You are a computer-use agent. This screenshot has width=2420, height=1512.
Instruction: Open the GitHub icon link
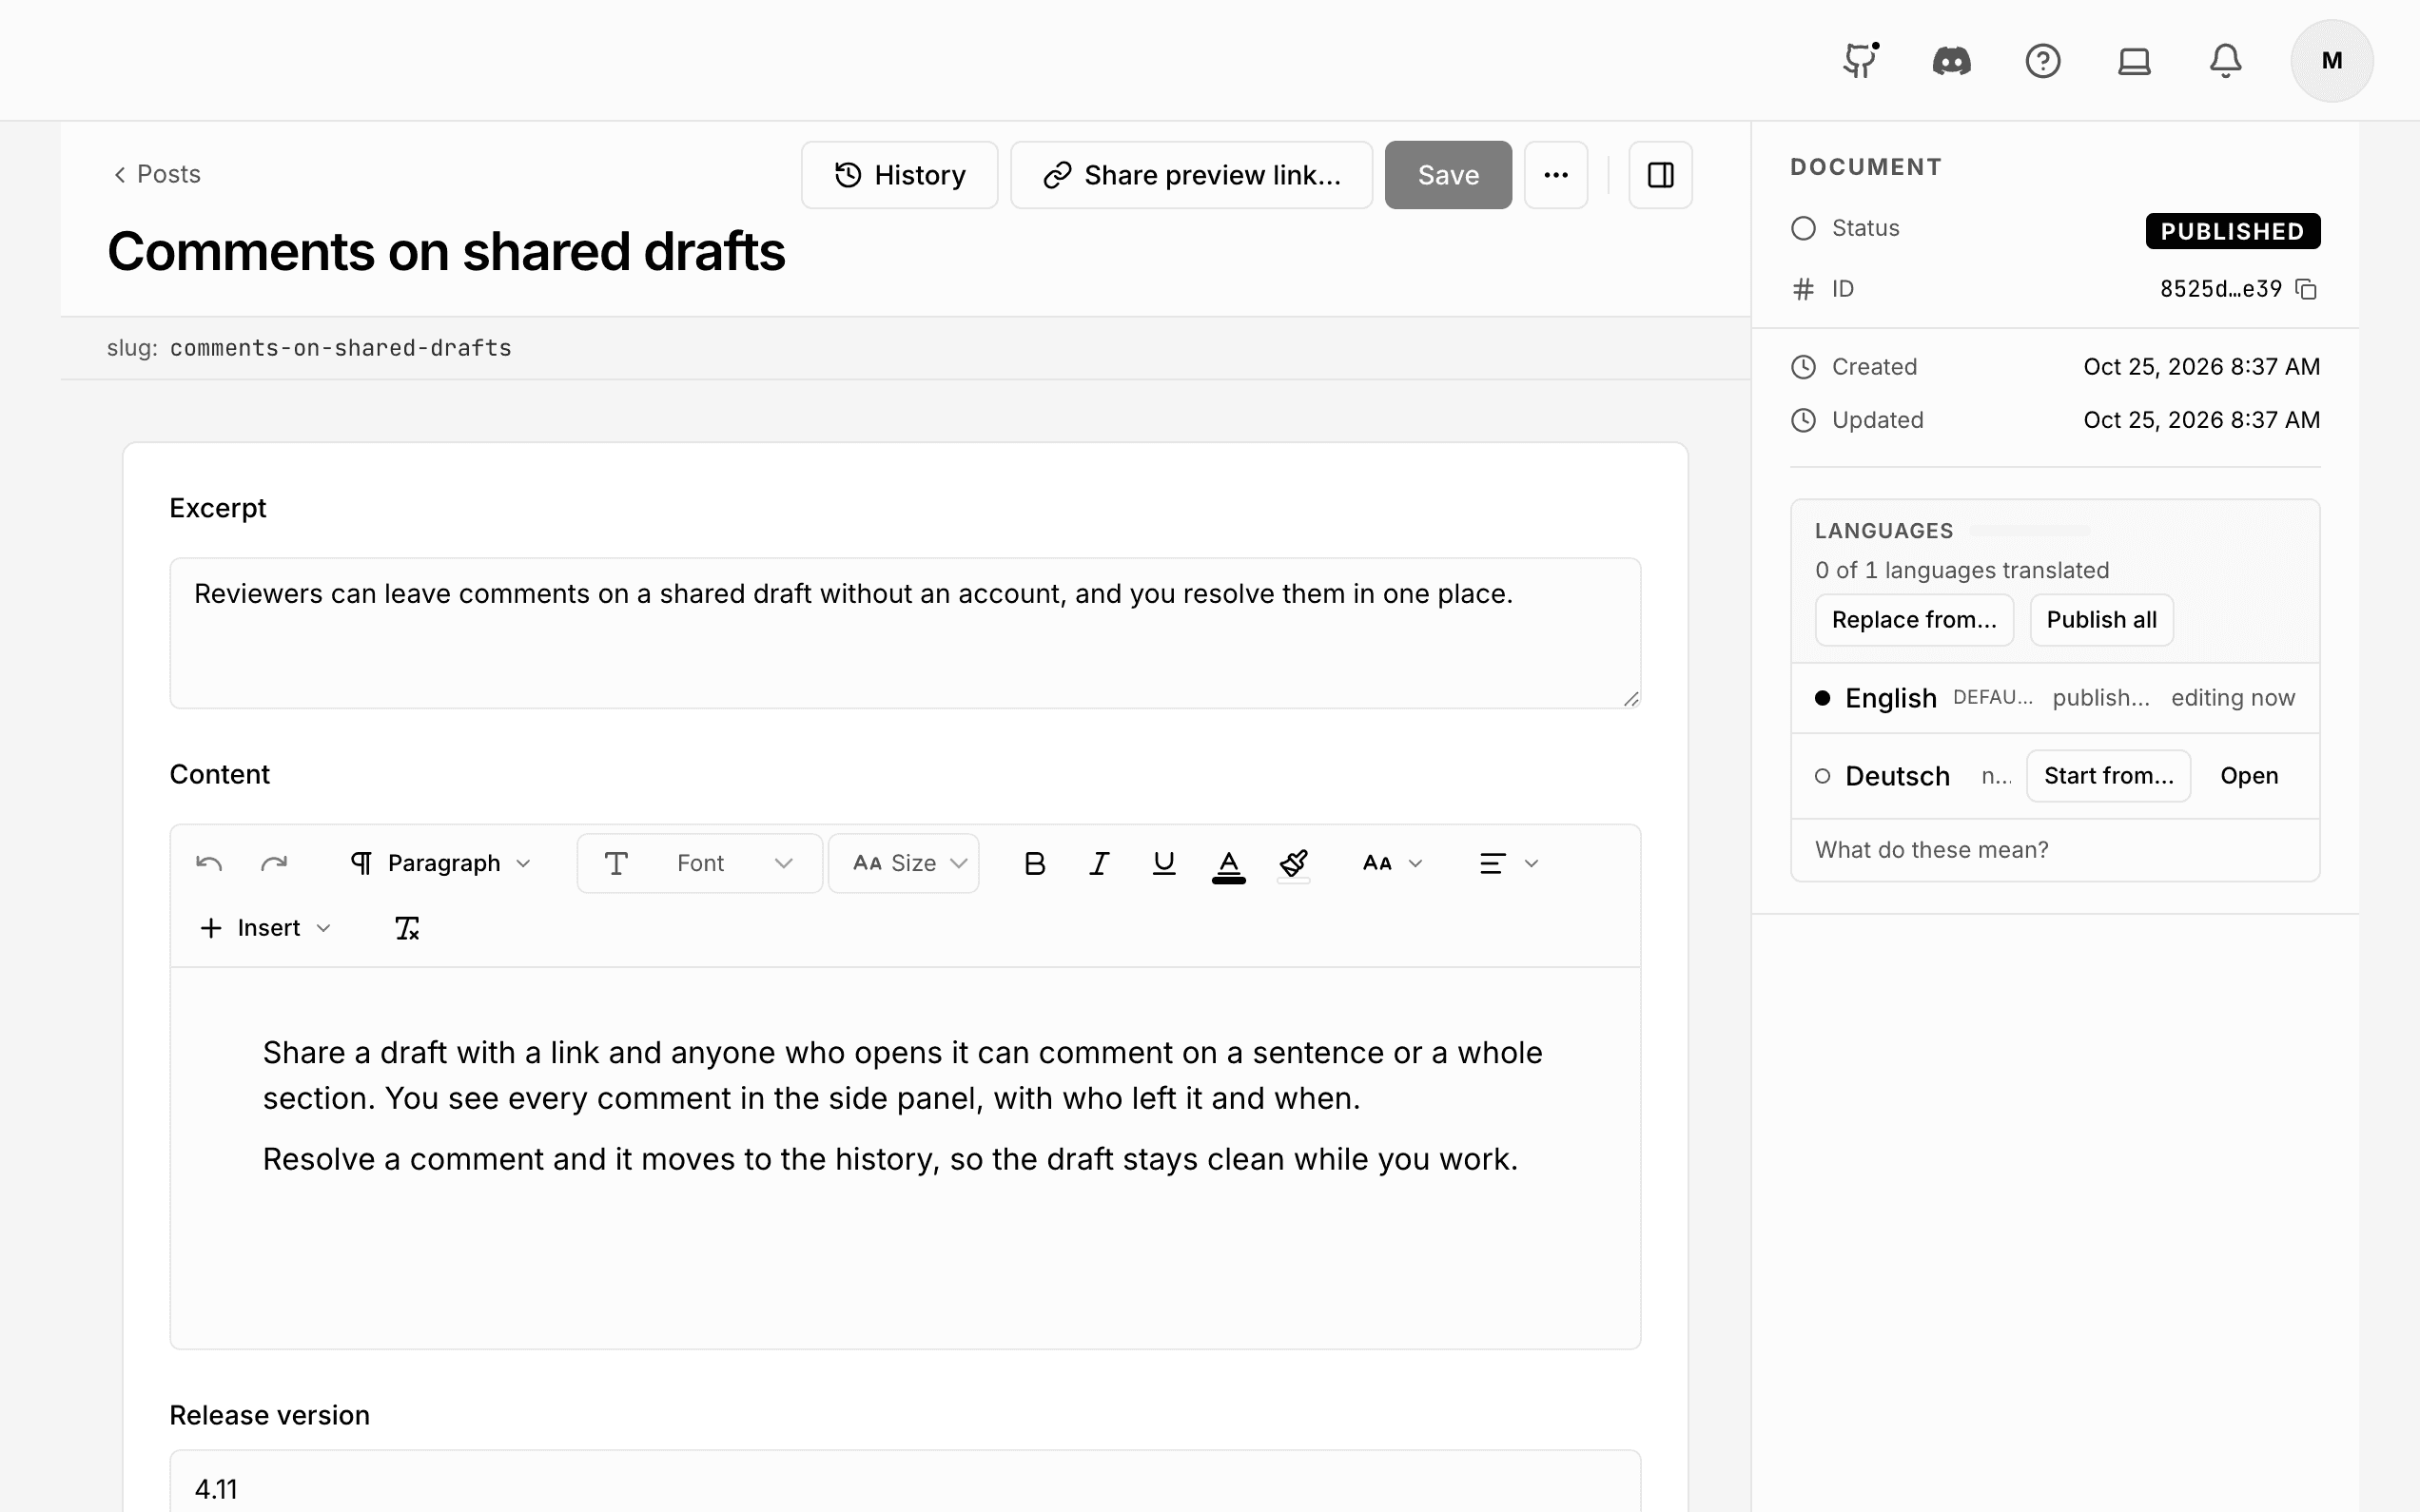[1860, 61]
